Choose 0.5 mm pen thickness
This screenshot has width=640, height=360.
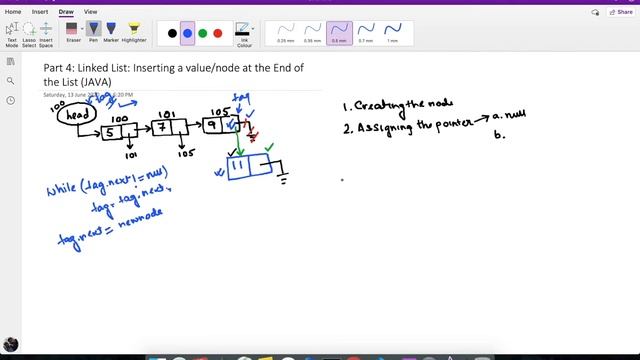(x=339, y=33)
